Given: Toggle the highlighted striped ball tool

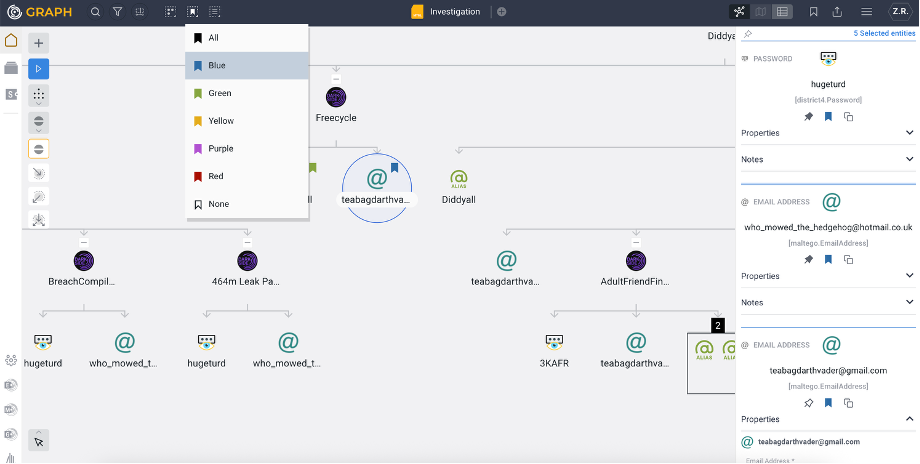Looking at the screenshot, I should (39, 149).
